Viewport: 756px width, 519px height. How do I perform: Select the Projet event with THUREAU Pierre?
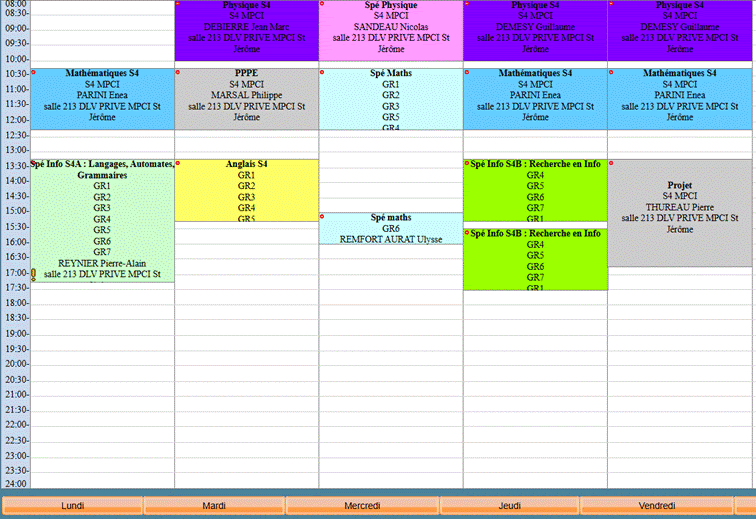[x=680, y=212]
